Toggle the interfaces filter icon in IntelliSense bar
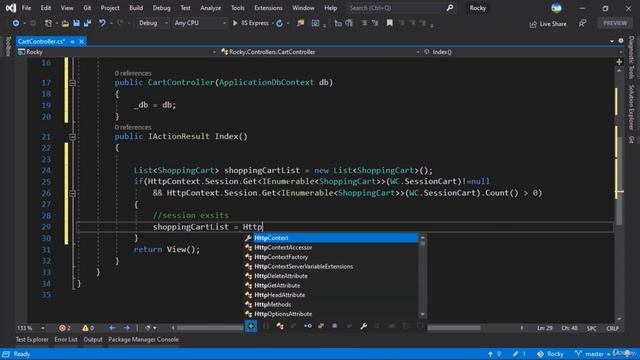This screenshot has height=360, width=640. (308, 326)
